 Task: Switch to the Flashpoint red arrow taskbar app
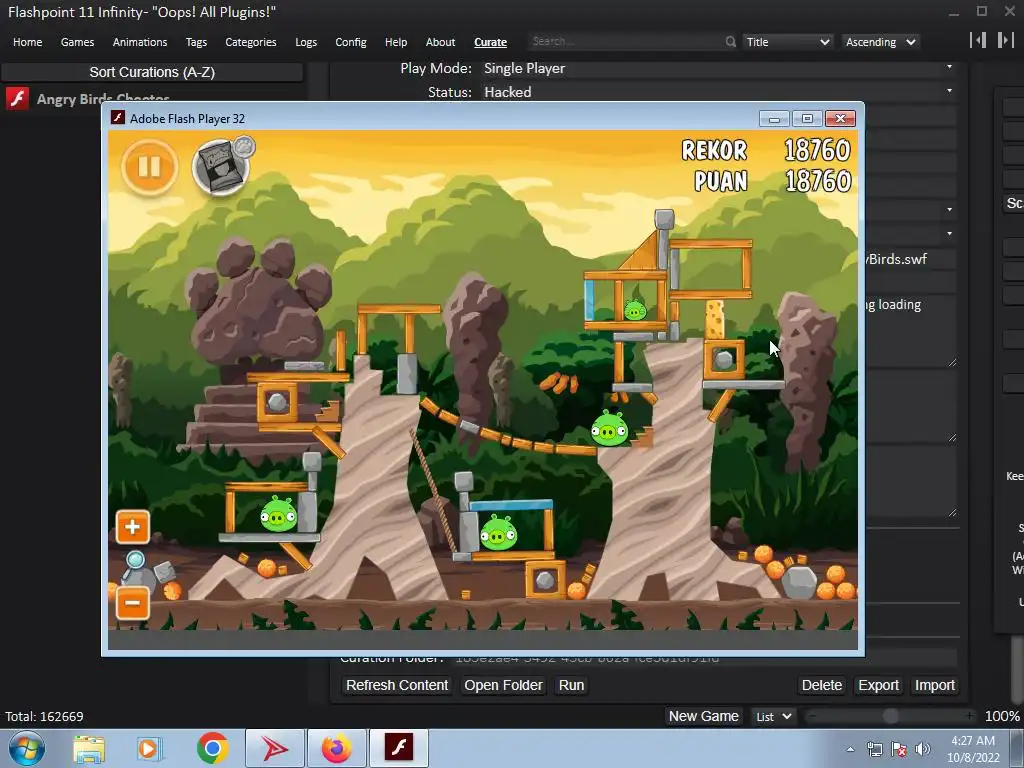tap(275, 748)
